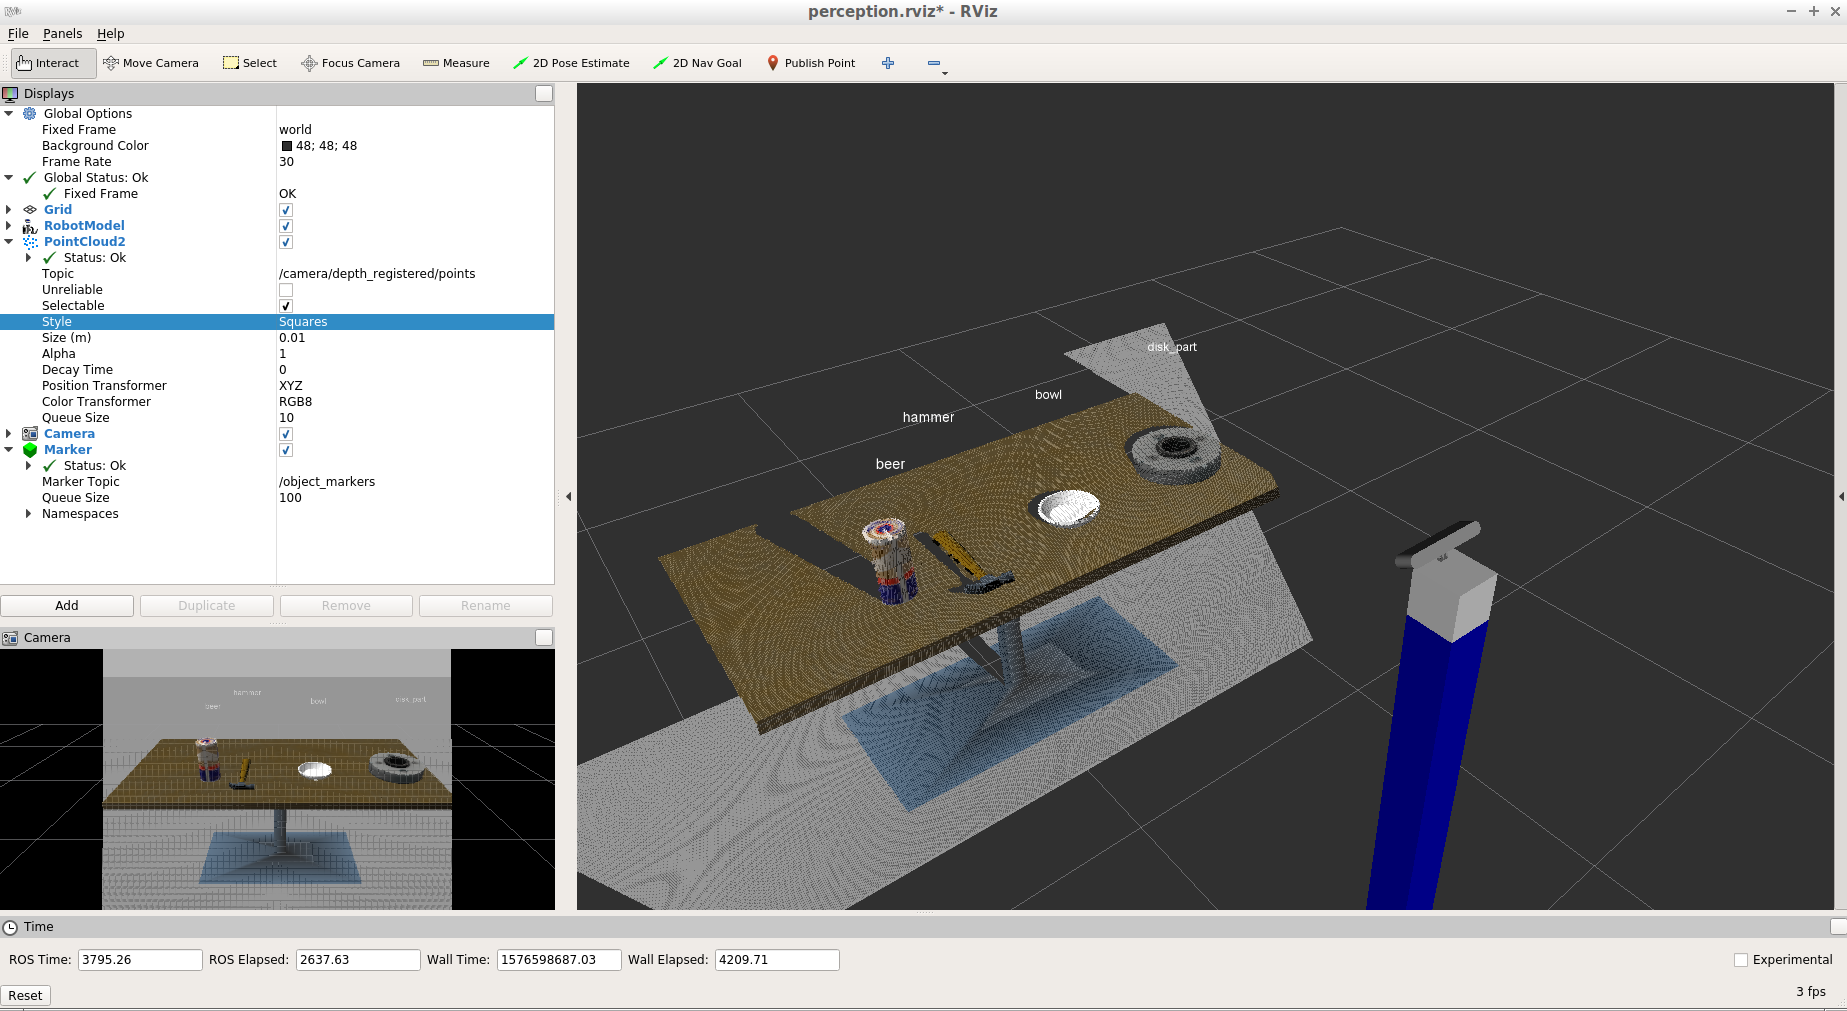The width and height of the screenshot is (1847, 1011).
Task: Click the Add display button
Action: point(67,606)
